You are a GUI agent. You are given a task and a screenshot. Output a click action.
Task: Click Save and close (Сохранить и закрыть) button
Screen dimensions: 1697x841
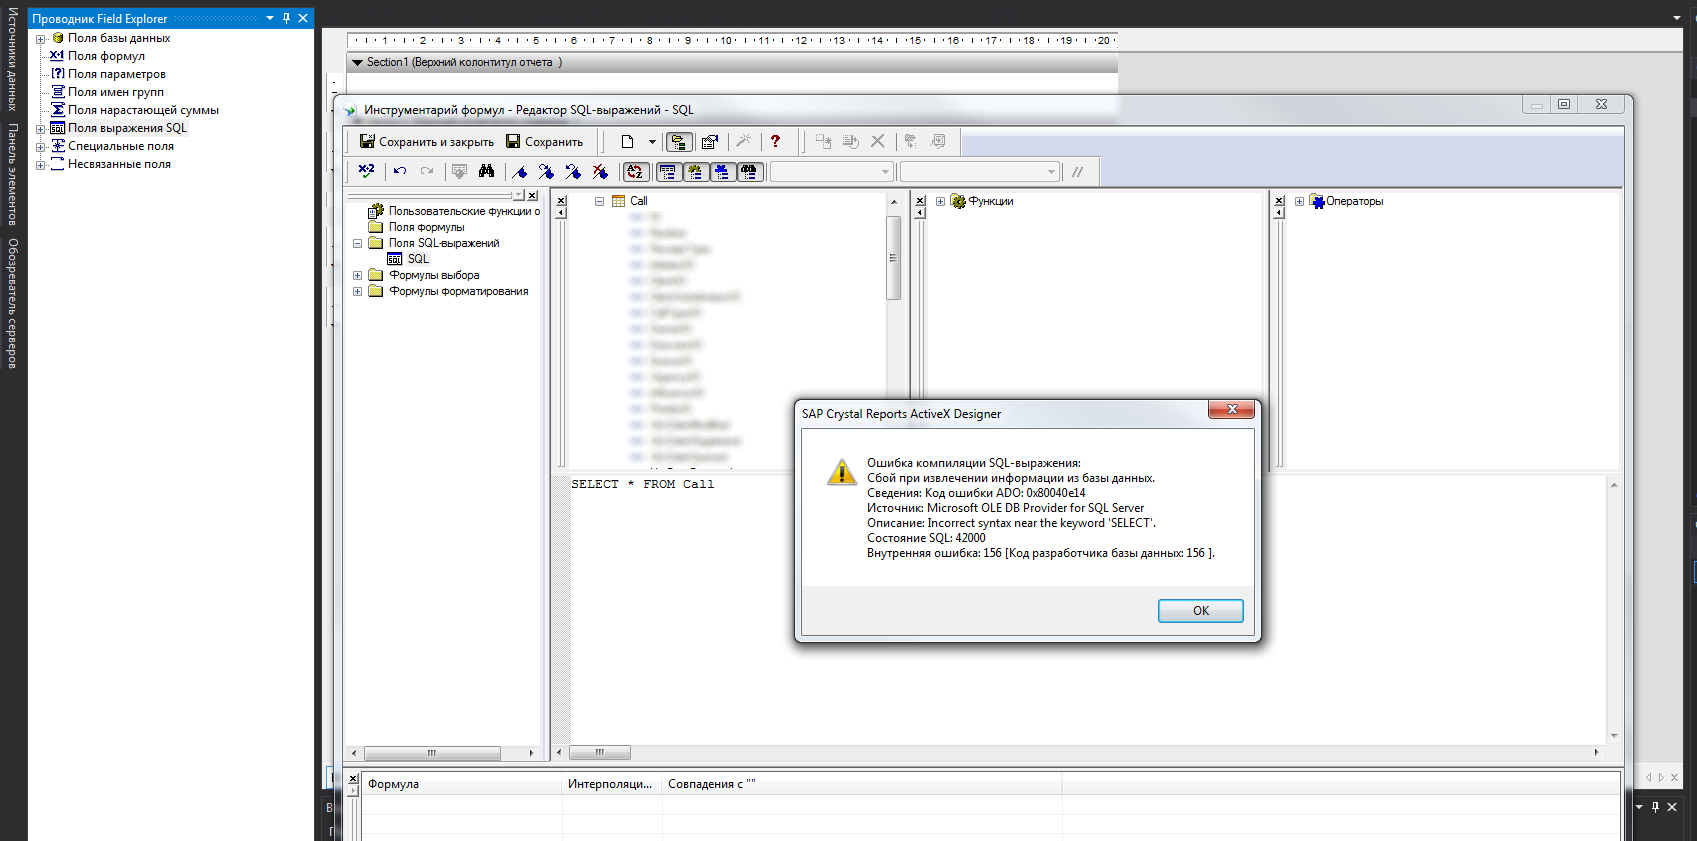point(427,142)
